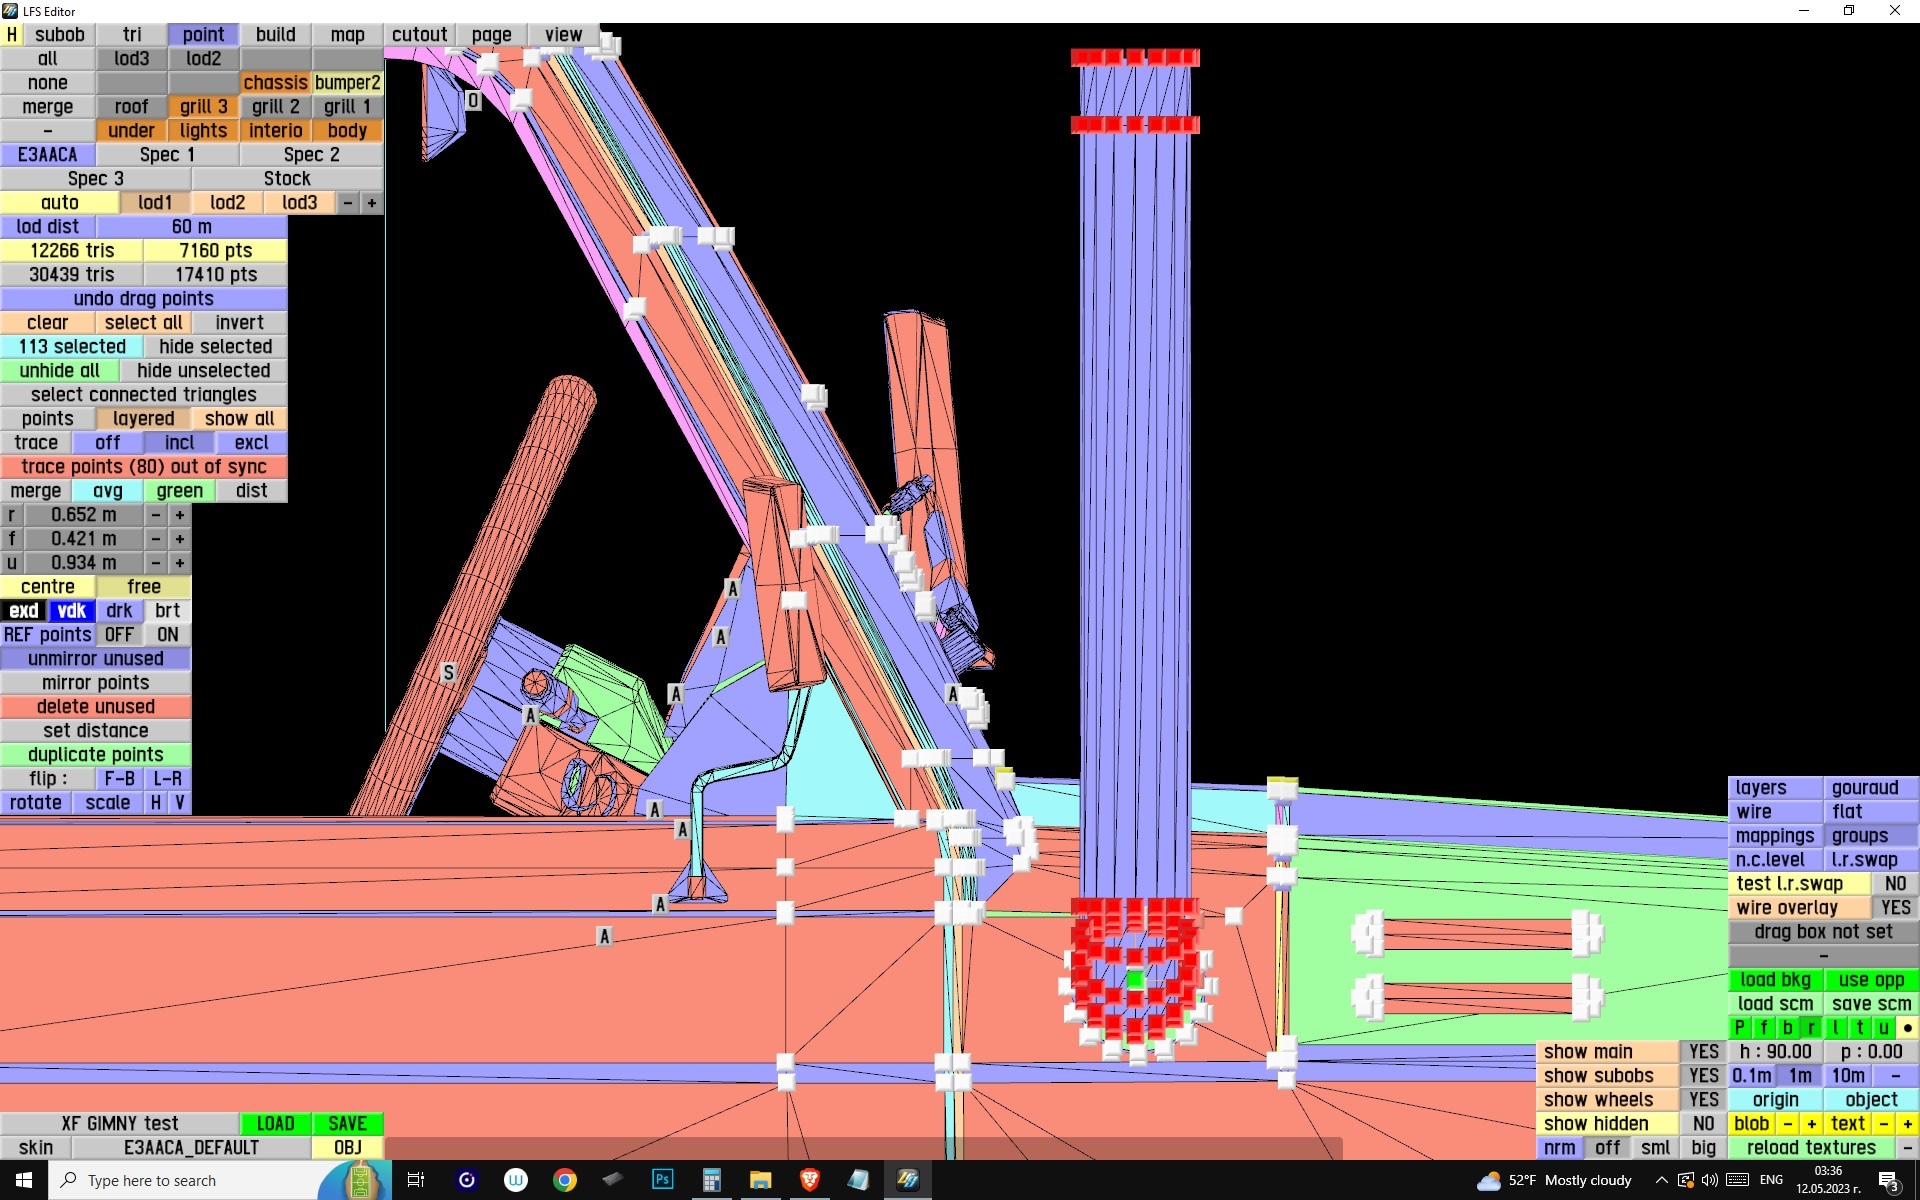Click the 'V' rotate axis button
The height and width of the screenshot is (1200, 1920).
179,802
